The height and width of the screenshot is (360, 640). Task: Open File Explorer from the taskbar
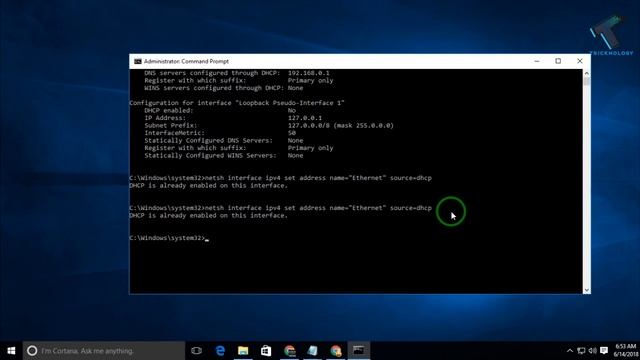[x=243, y=351]
